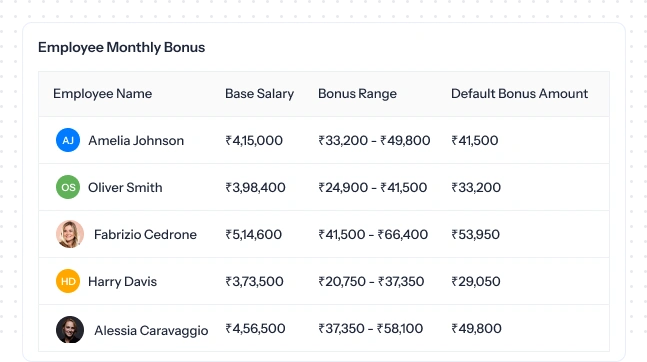Click the Bonus Range column header

[x=357, y=94]
